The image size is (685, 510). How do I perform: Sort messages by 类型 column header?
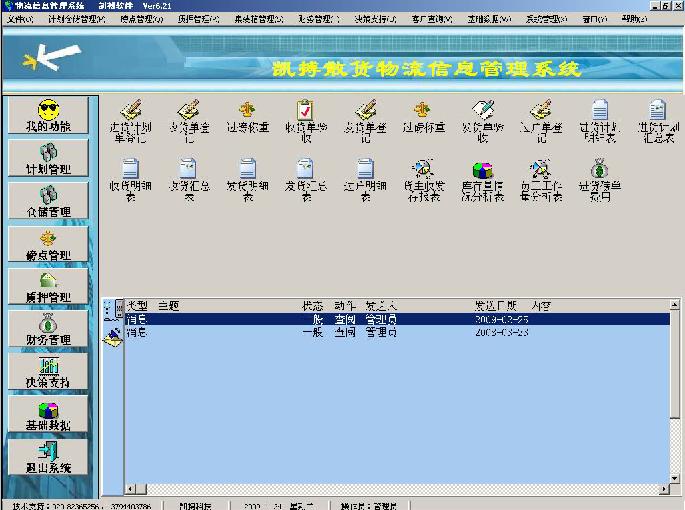click(137, 306)
